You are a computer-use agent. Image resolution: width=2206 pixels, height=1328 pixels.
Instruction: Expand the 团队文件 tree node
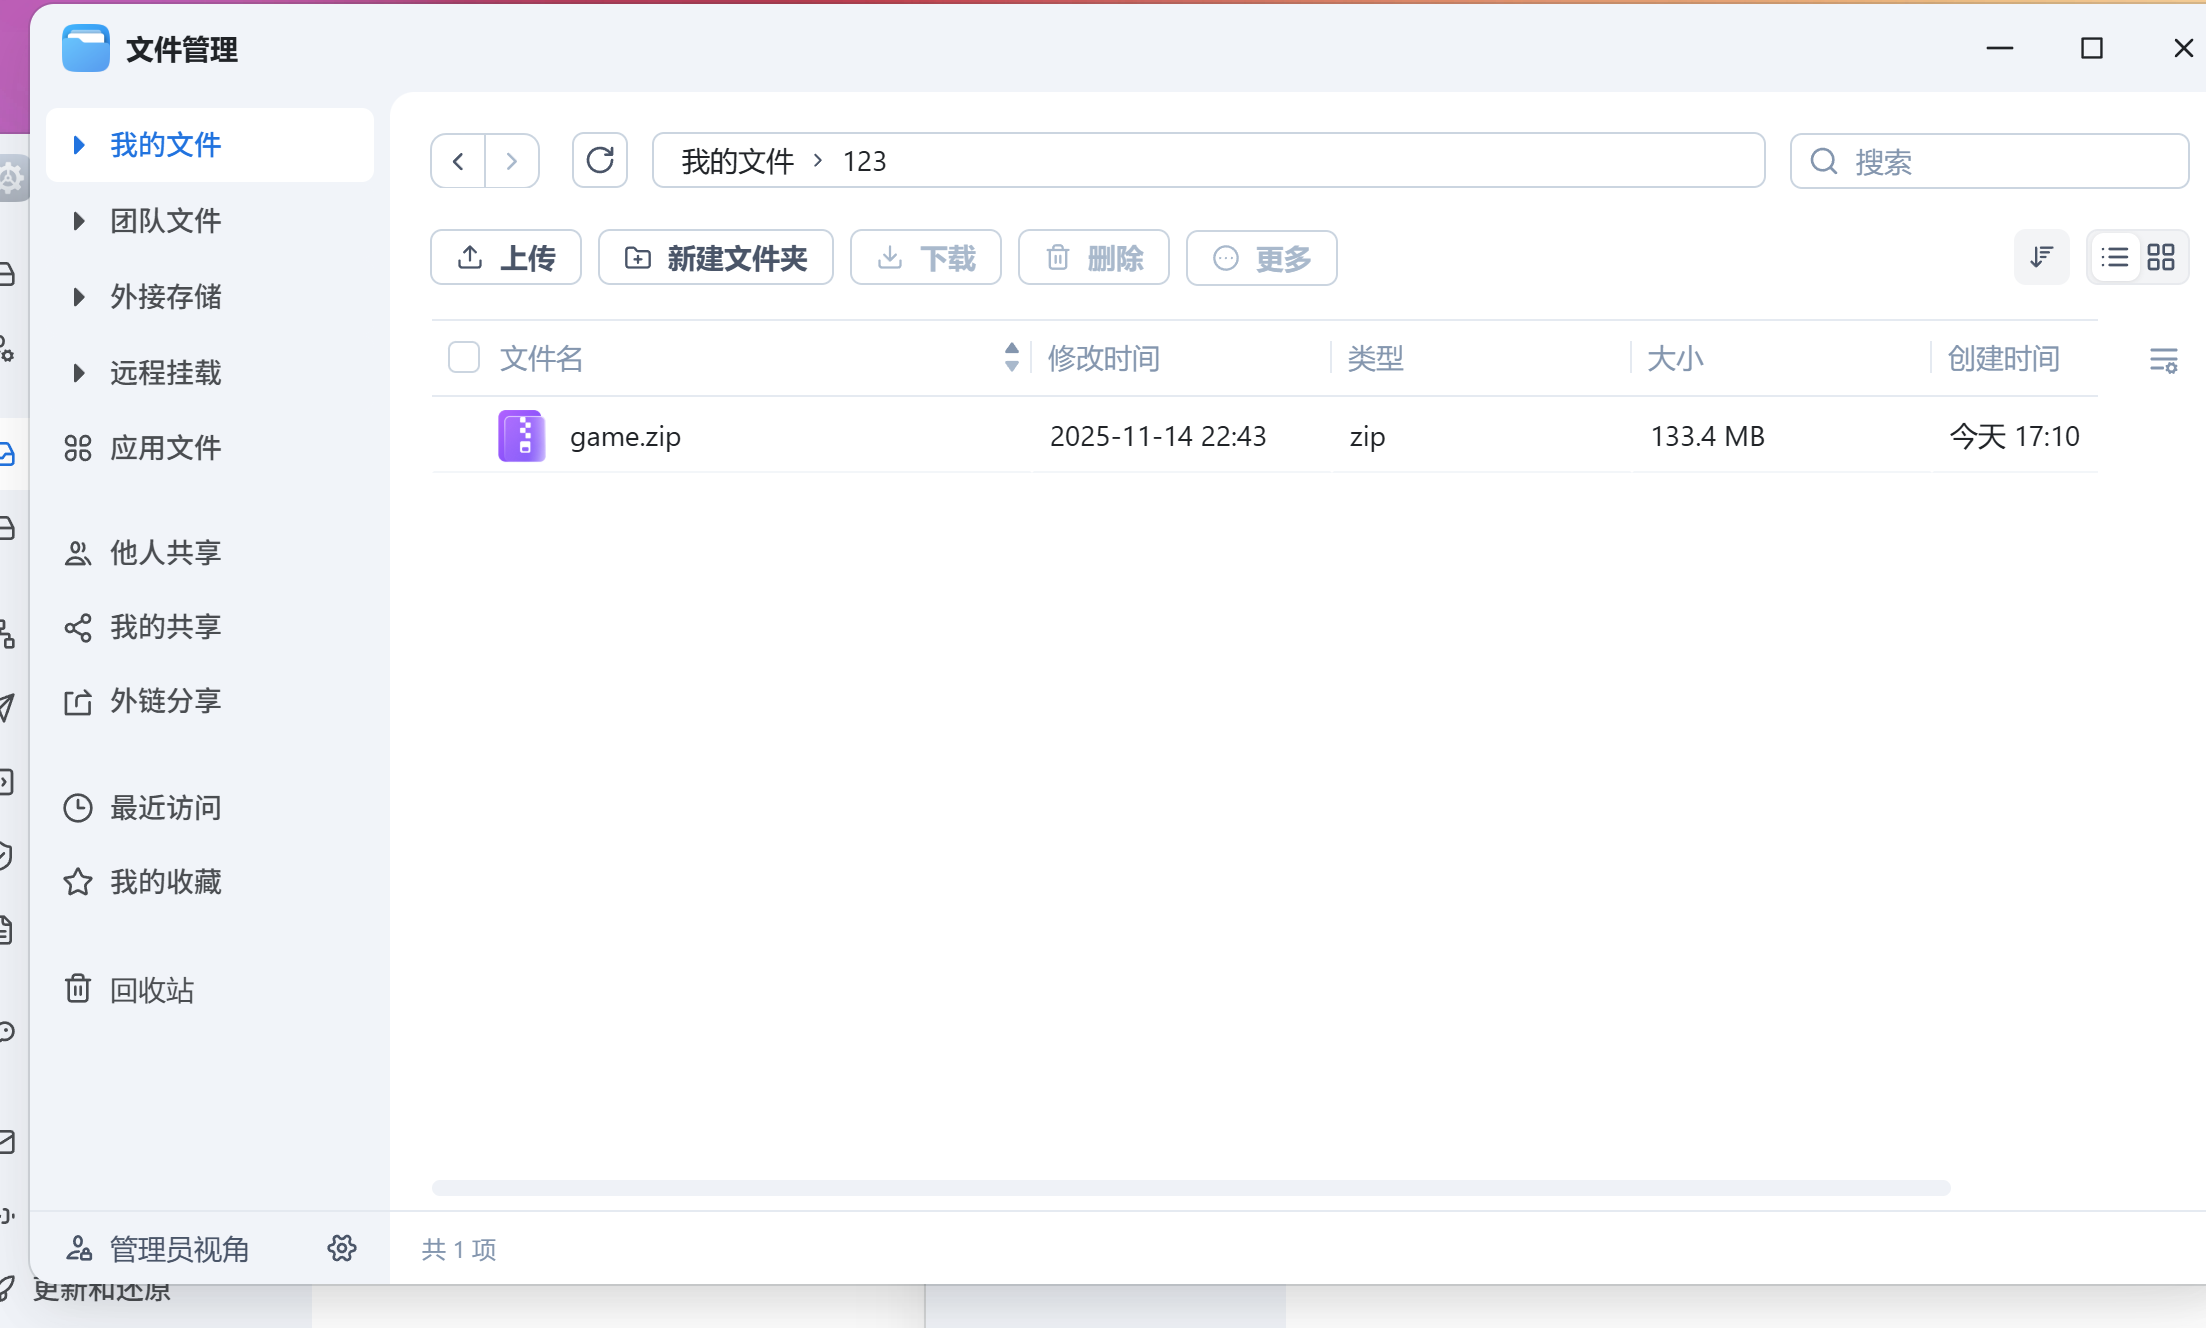(x=78, y=220)
